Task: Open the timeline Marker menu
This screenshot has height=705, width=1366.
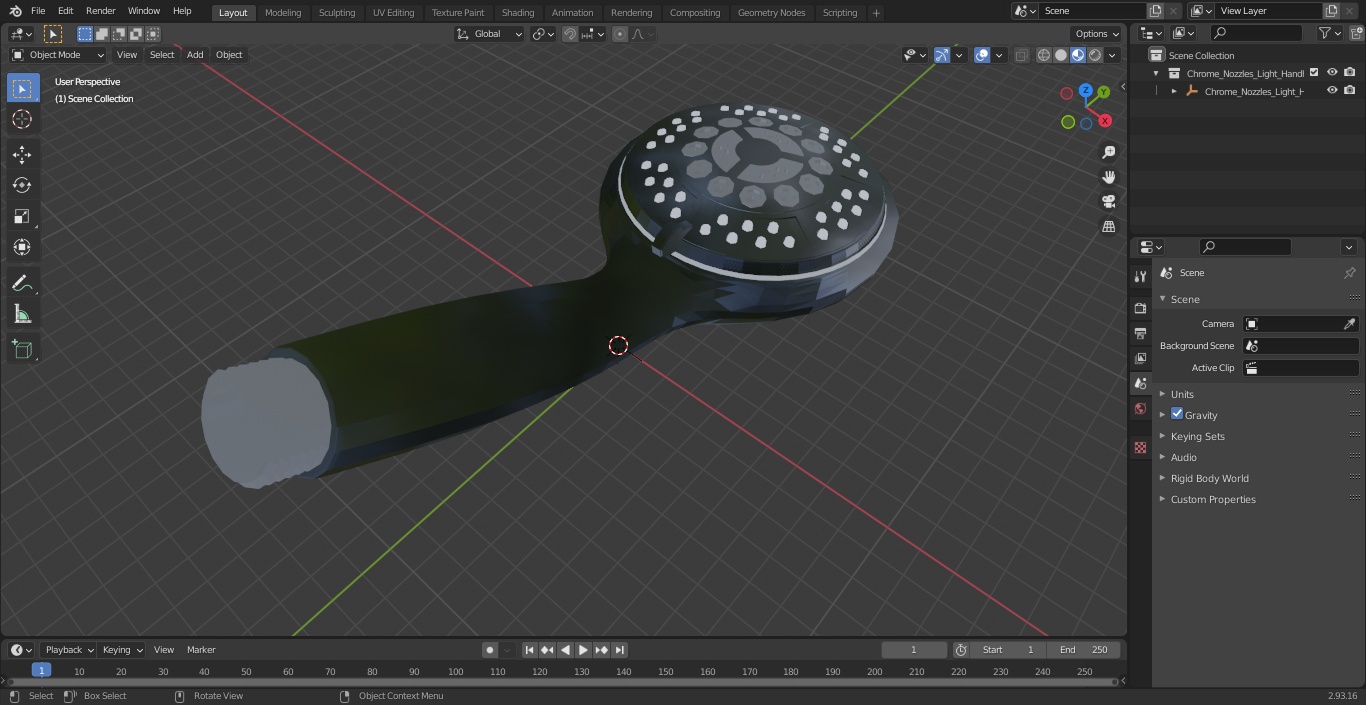Action: click(201, 650)
